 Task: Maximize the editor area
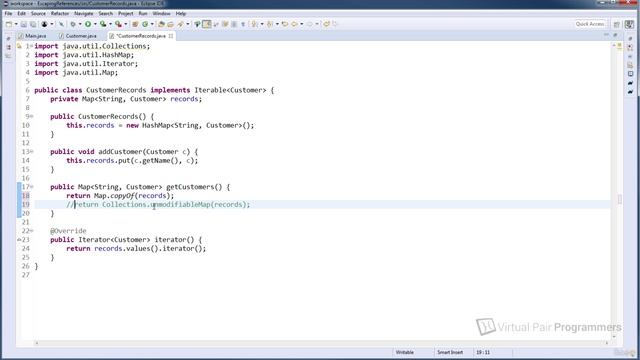(x=615, y=36)
